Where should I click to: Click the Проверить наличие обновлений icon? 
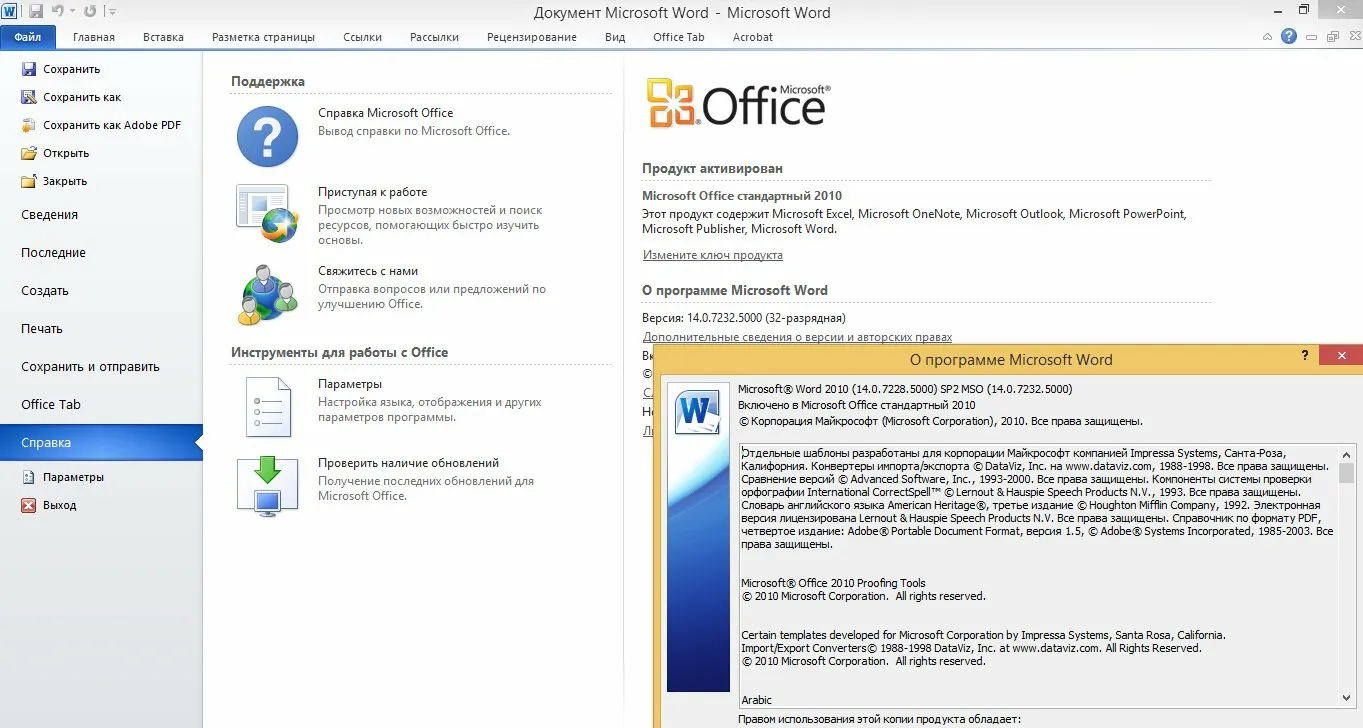click(x=267, y=485)
